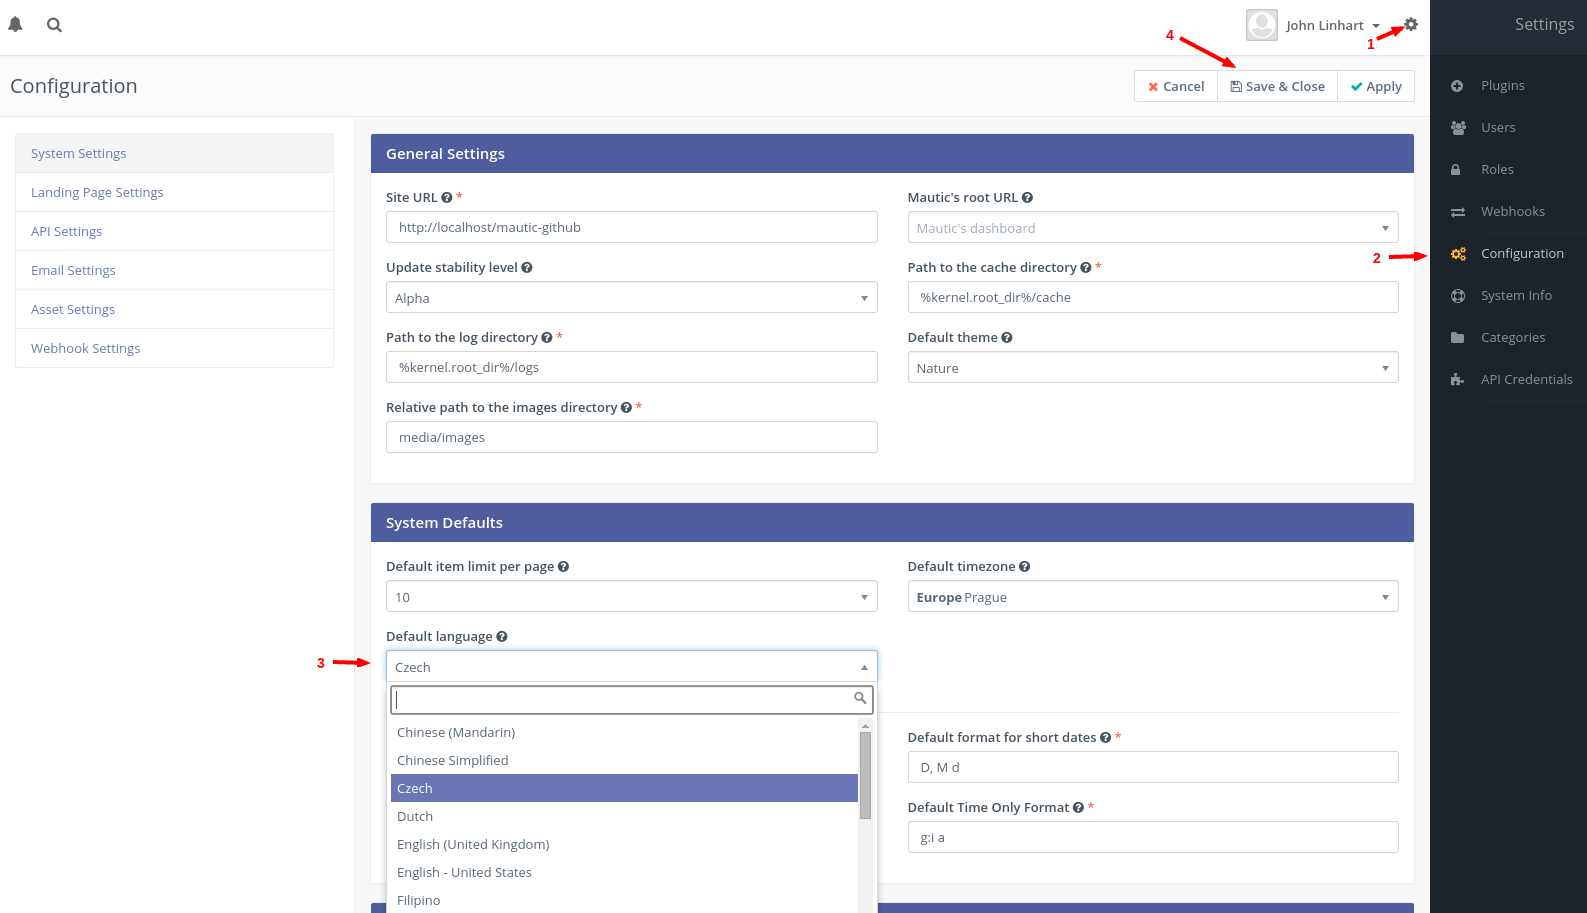Focus the Default format for short dates field
The height and width of the screenshot is (913, 1587).
[1153, 767]
